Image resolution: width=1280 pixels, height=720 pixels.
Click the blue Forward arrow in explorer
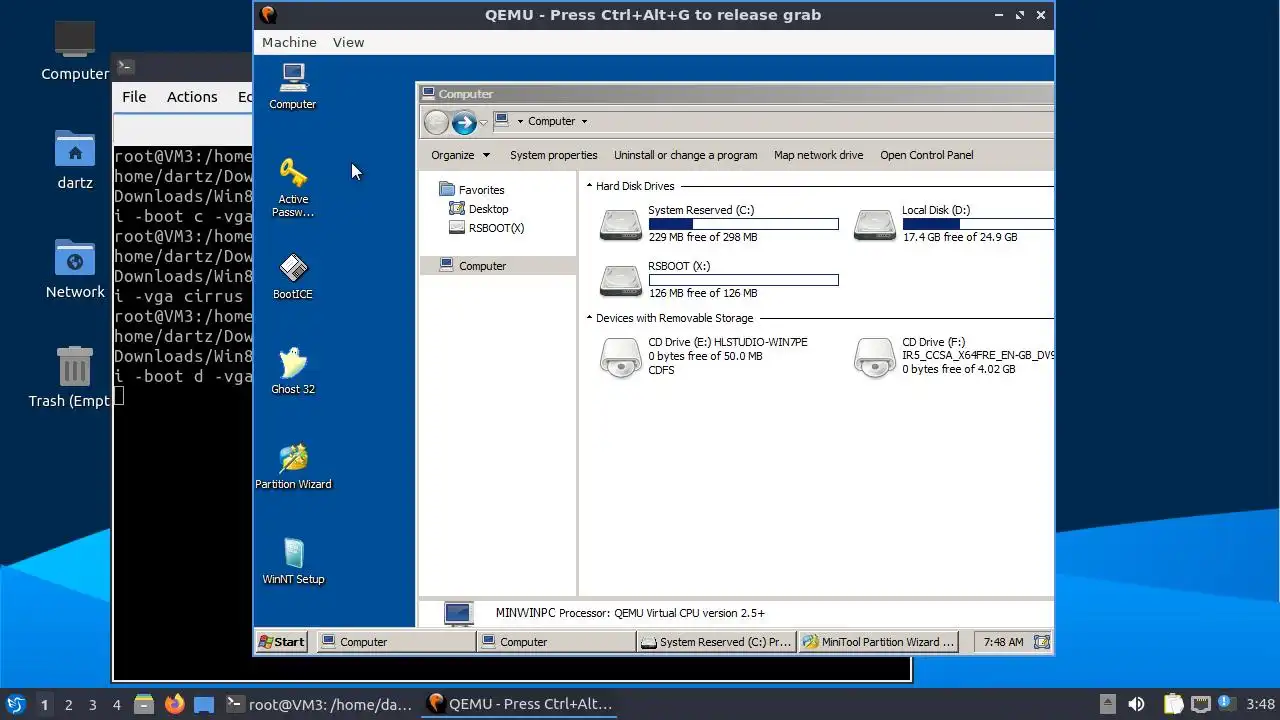464,122
